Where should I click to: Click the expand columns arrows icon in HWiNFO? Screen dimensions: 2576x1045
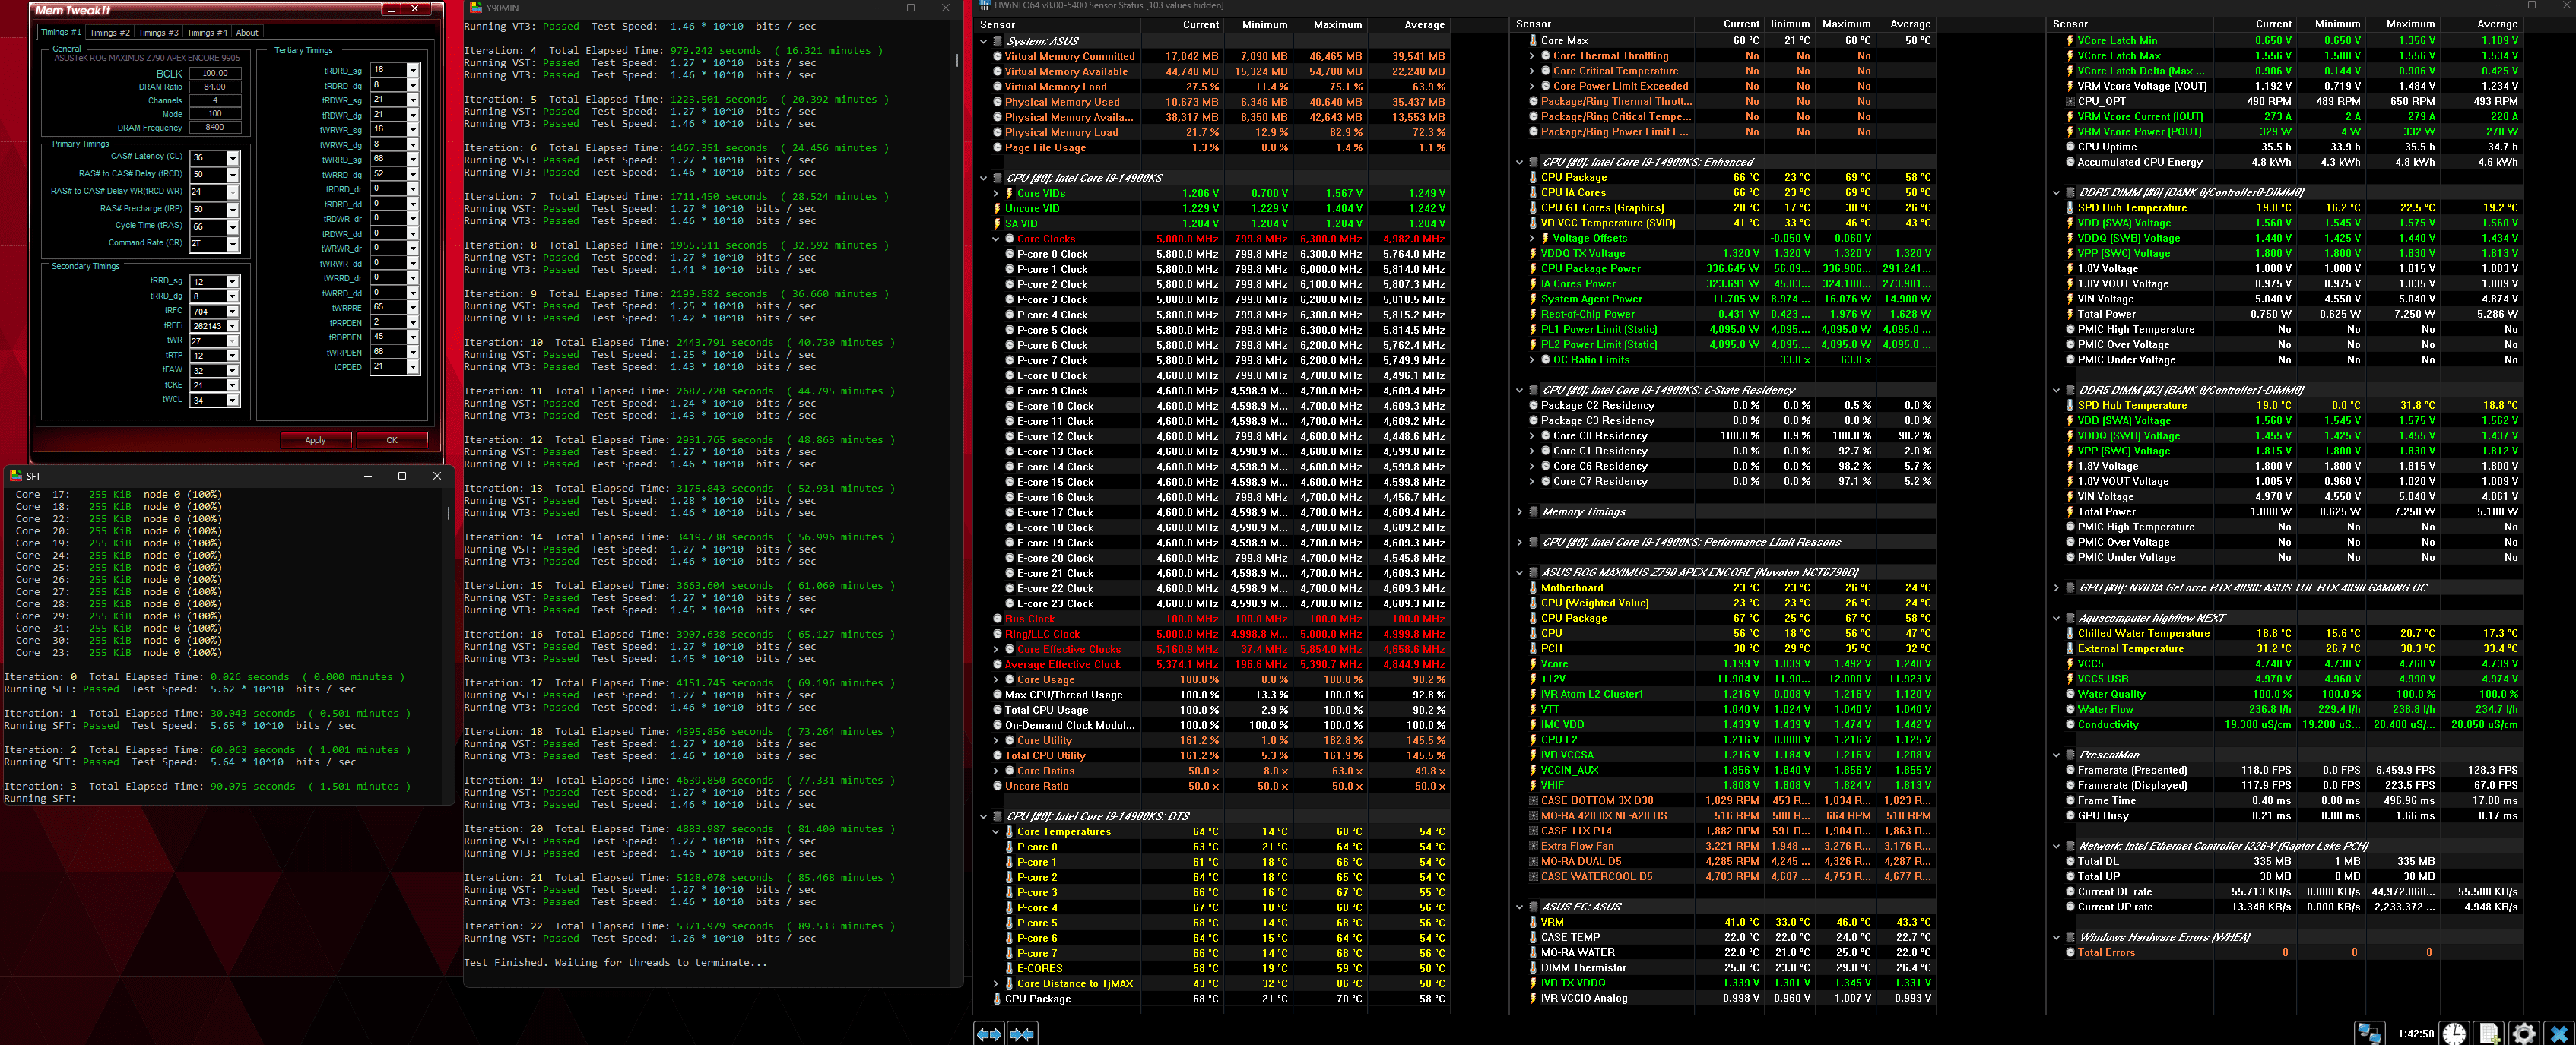pyautogui.click(x=988, y=1034)
